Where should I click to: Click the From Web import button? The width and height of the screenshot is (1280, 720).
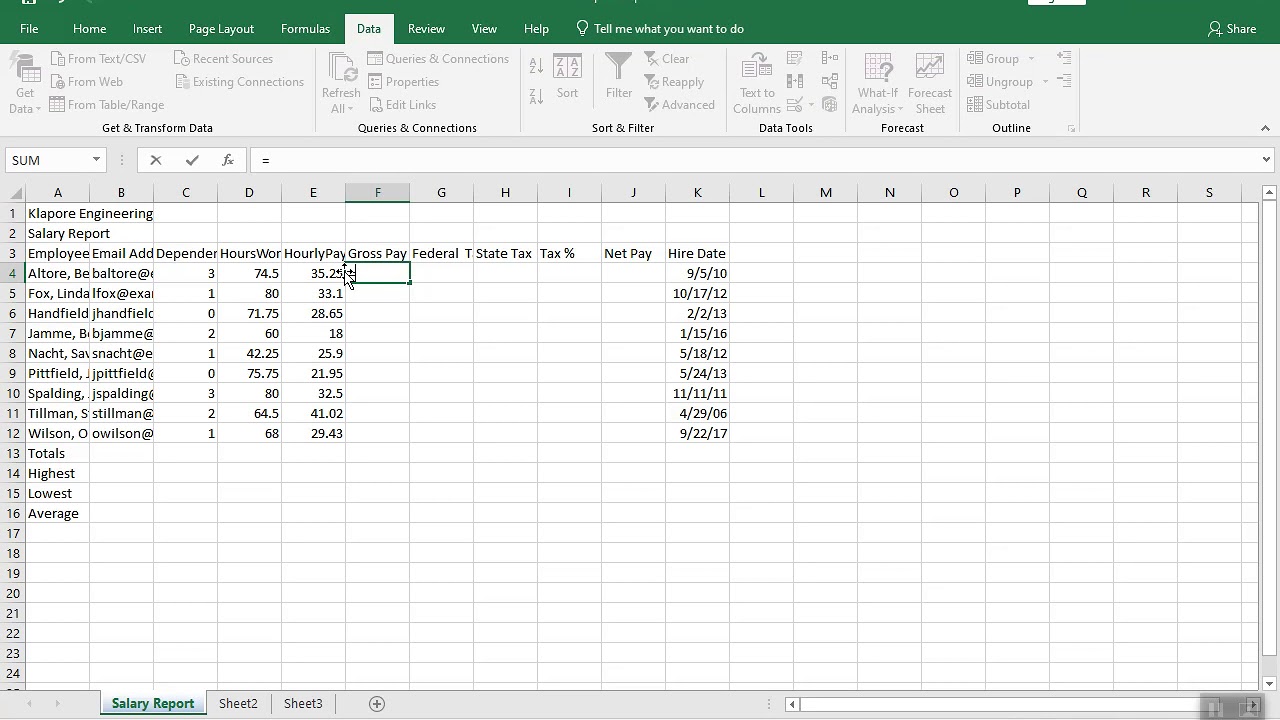click(x=86, y=82)
